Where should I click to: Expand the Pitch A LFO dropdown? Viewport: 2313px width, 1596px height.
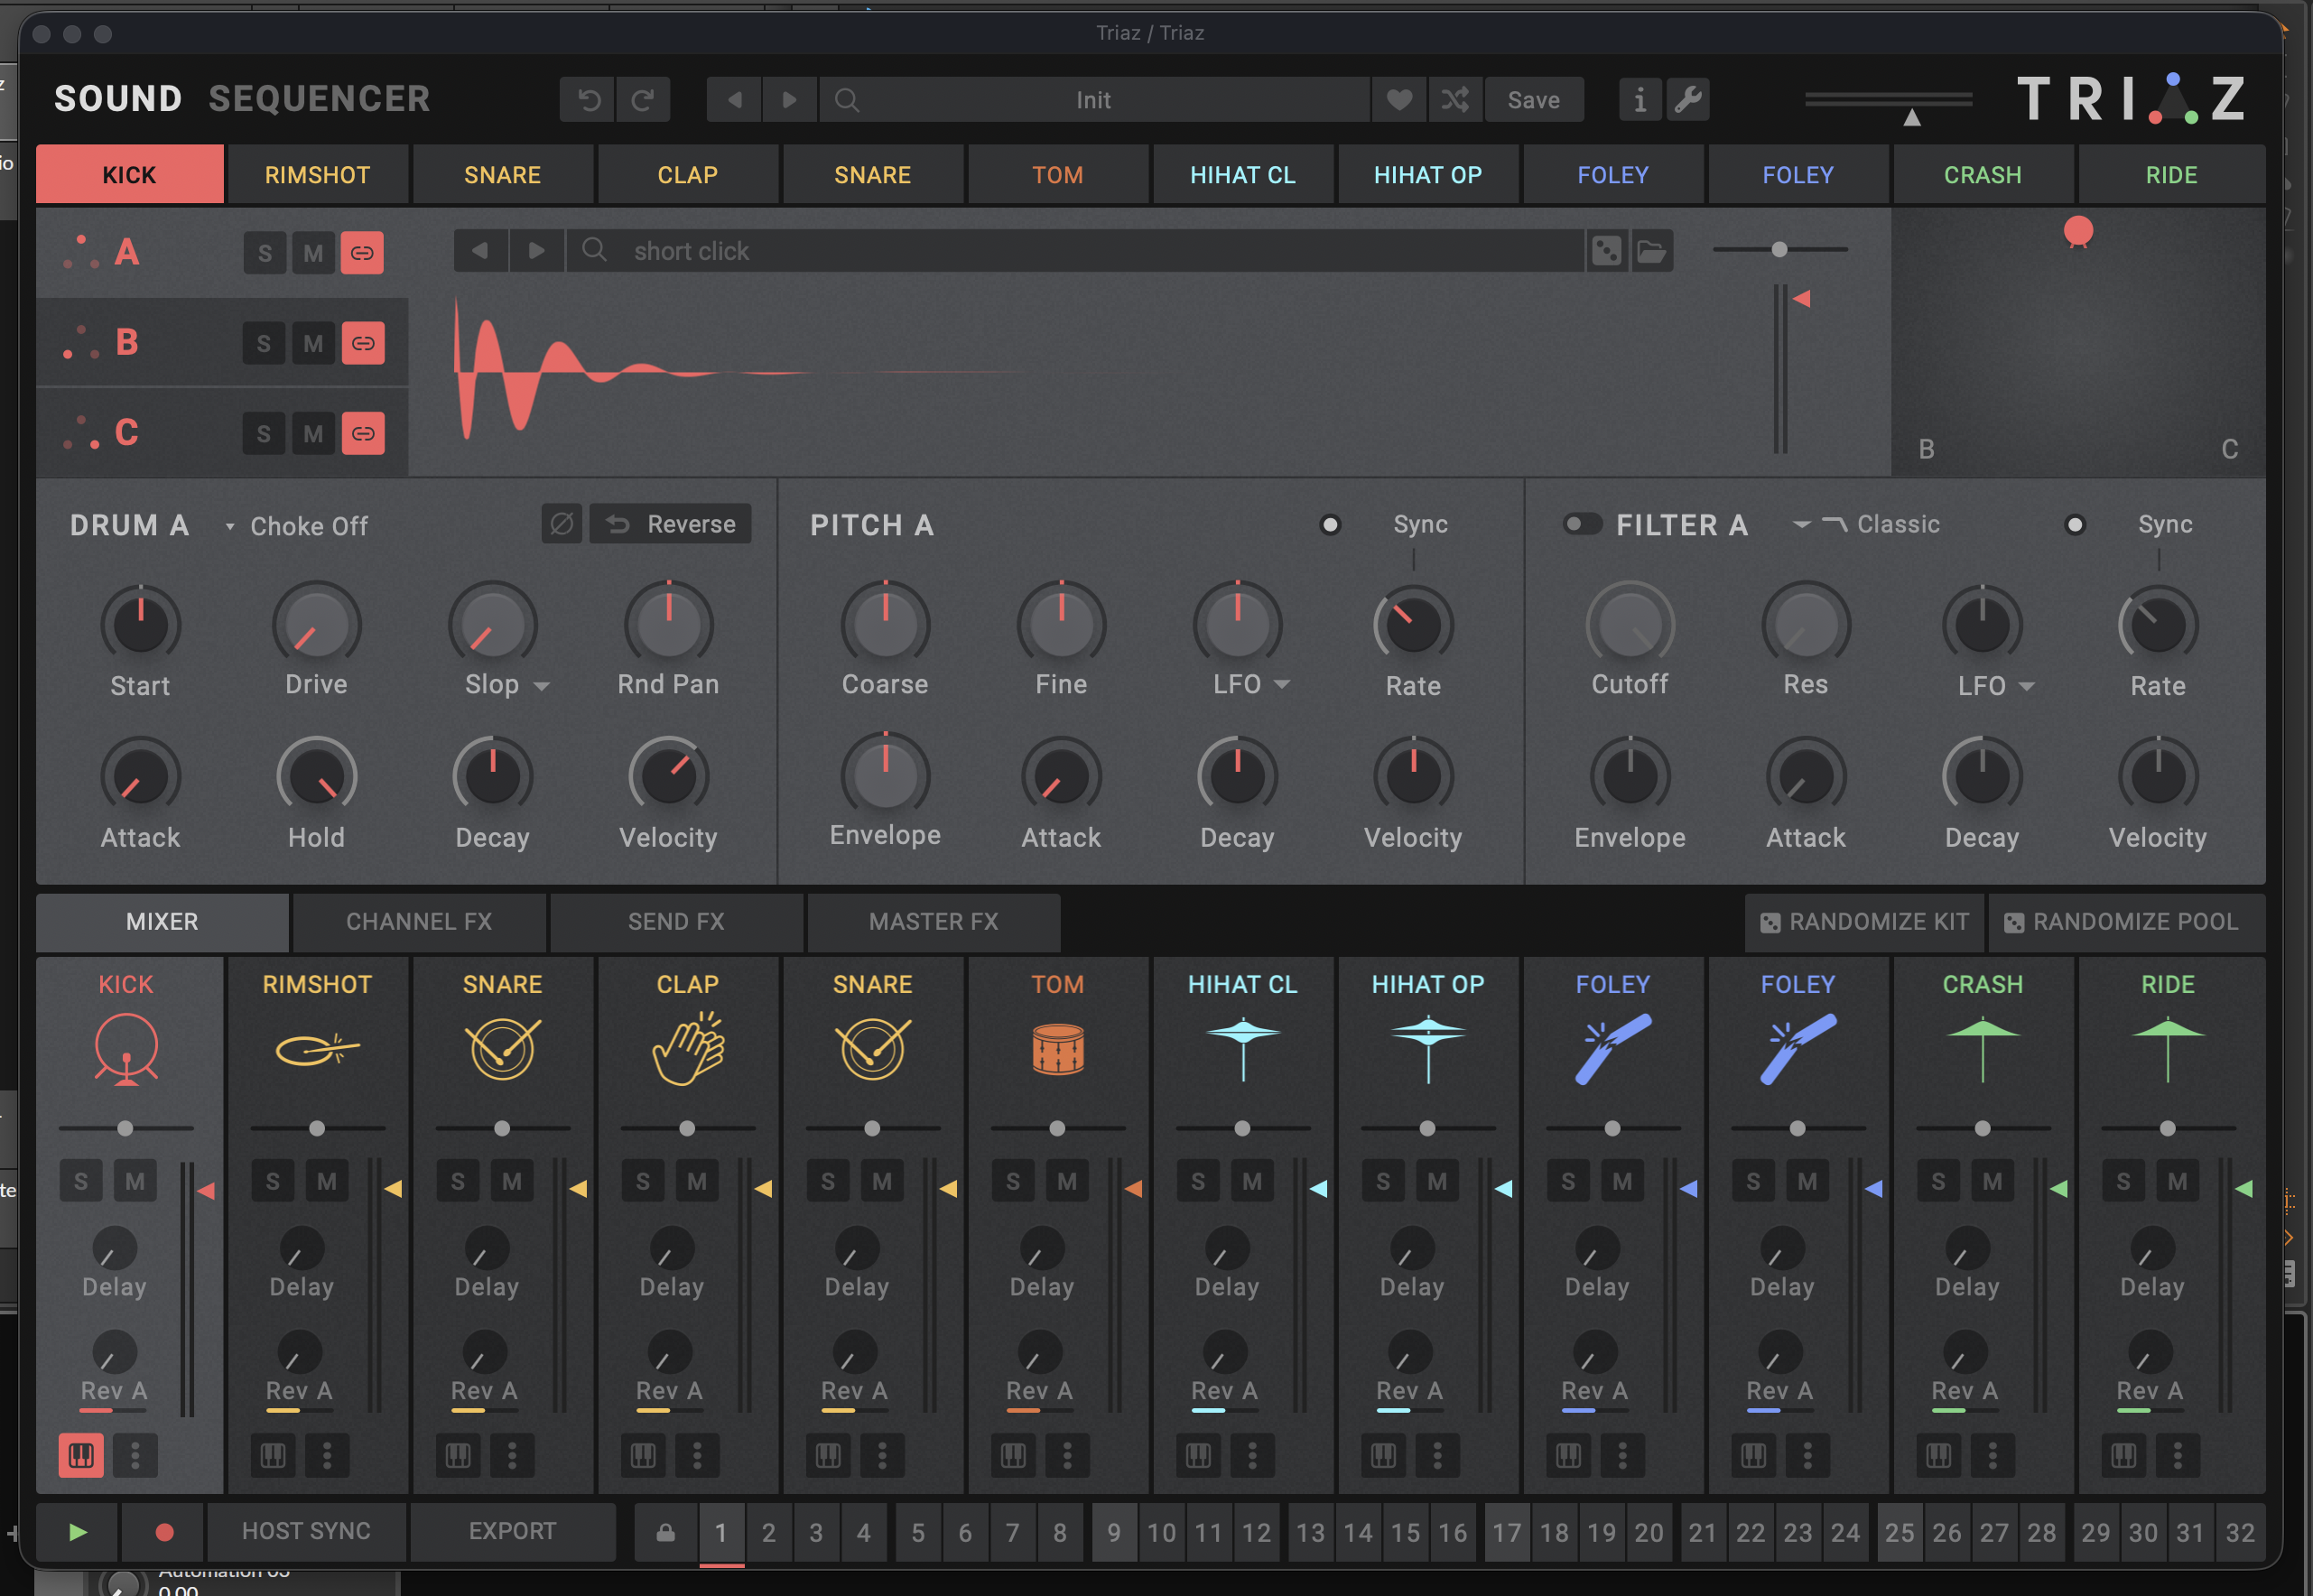tap(1282, 685)
